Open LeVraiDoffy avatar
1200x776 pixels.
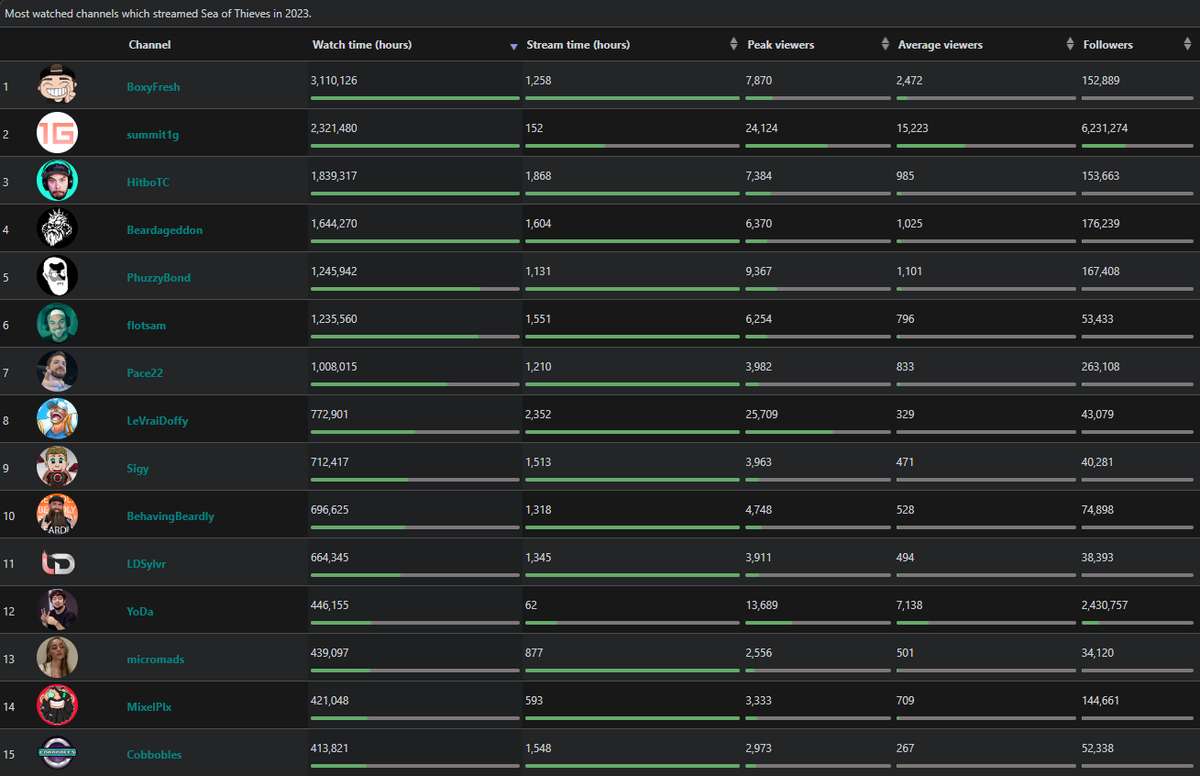coord(57,420)
